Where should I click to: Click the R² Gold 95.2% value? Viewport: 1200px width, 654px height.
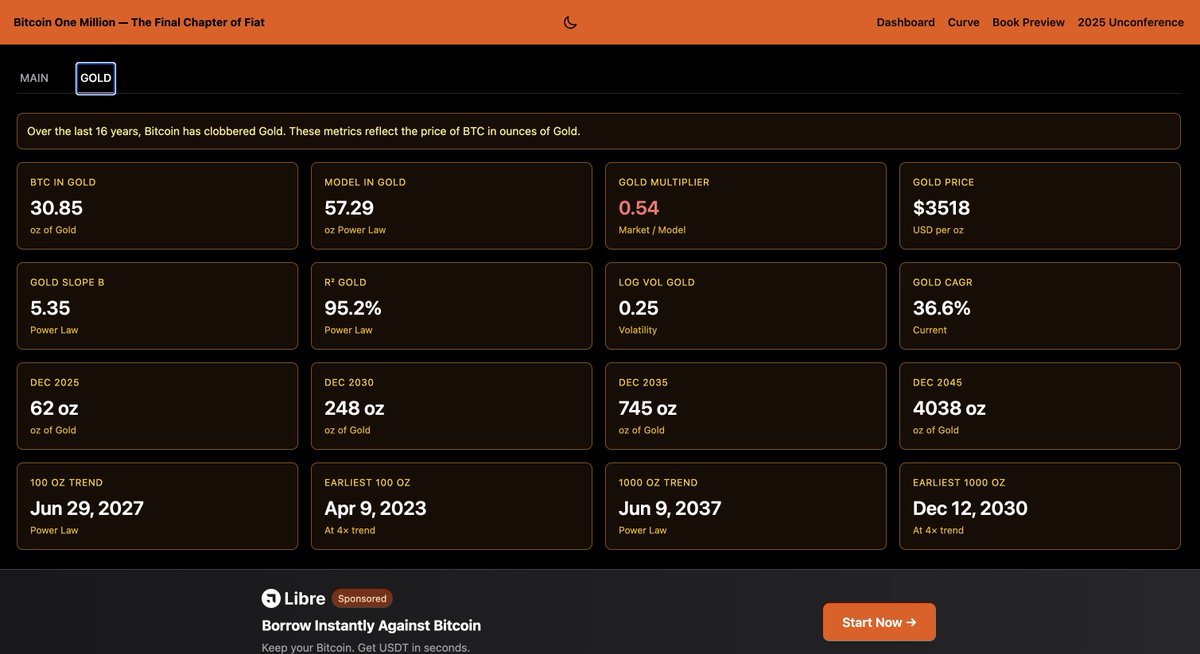coord(353,308)
